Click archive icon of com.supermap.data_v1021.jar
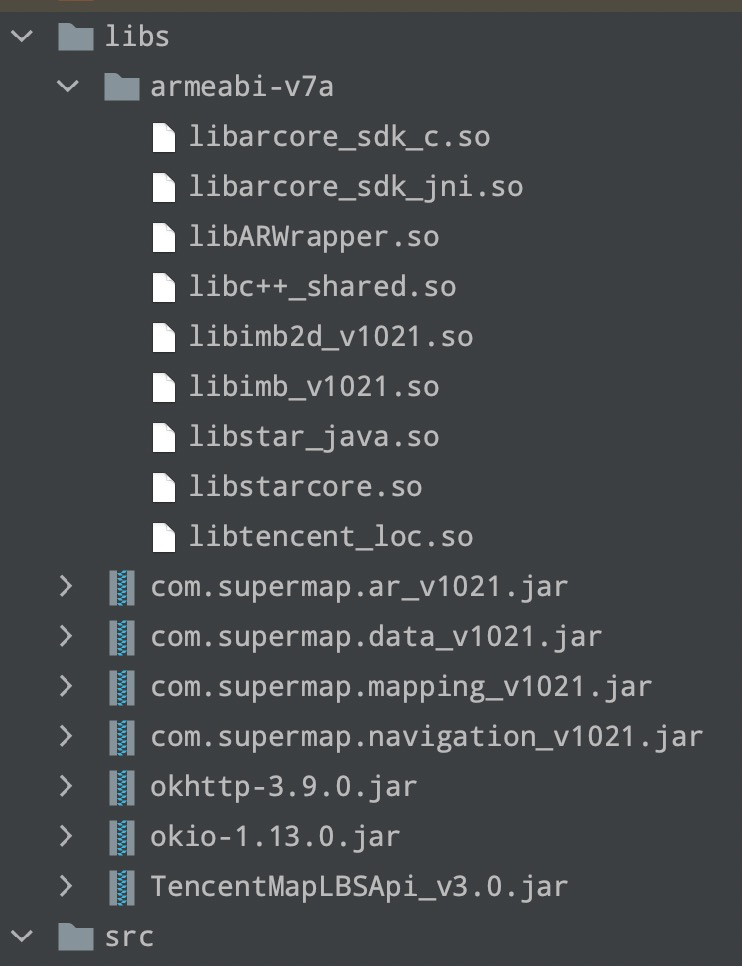 [x=122, y=637]
